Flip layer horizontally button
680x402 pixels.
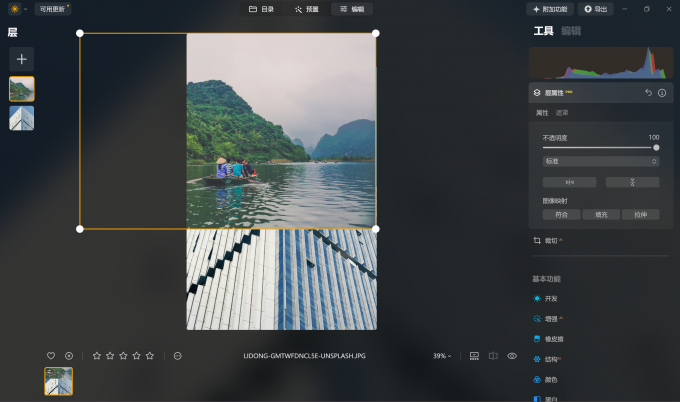(569, 182)
